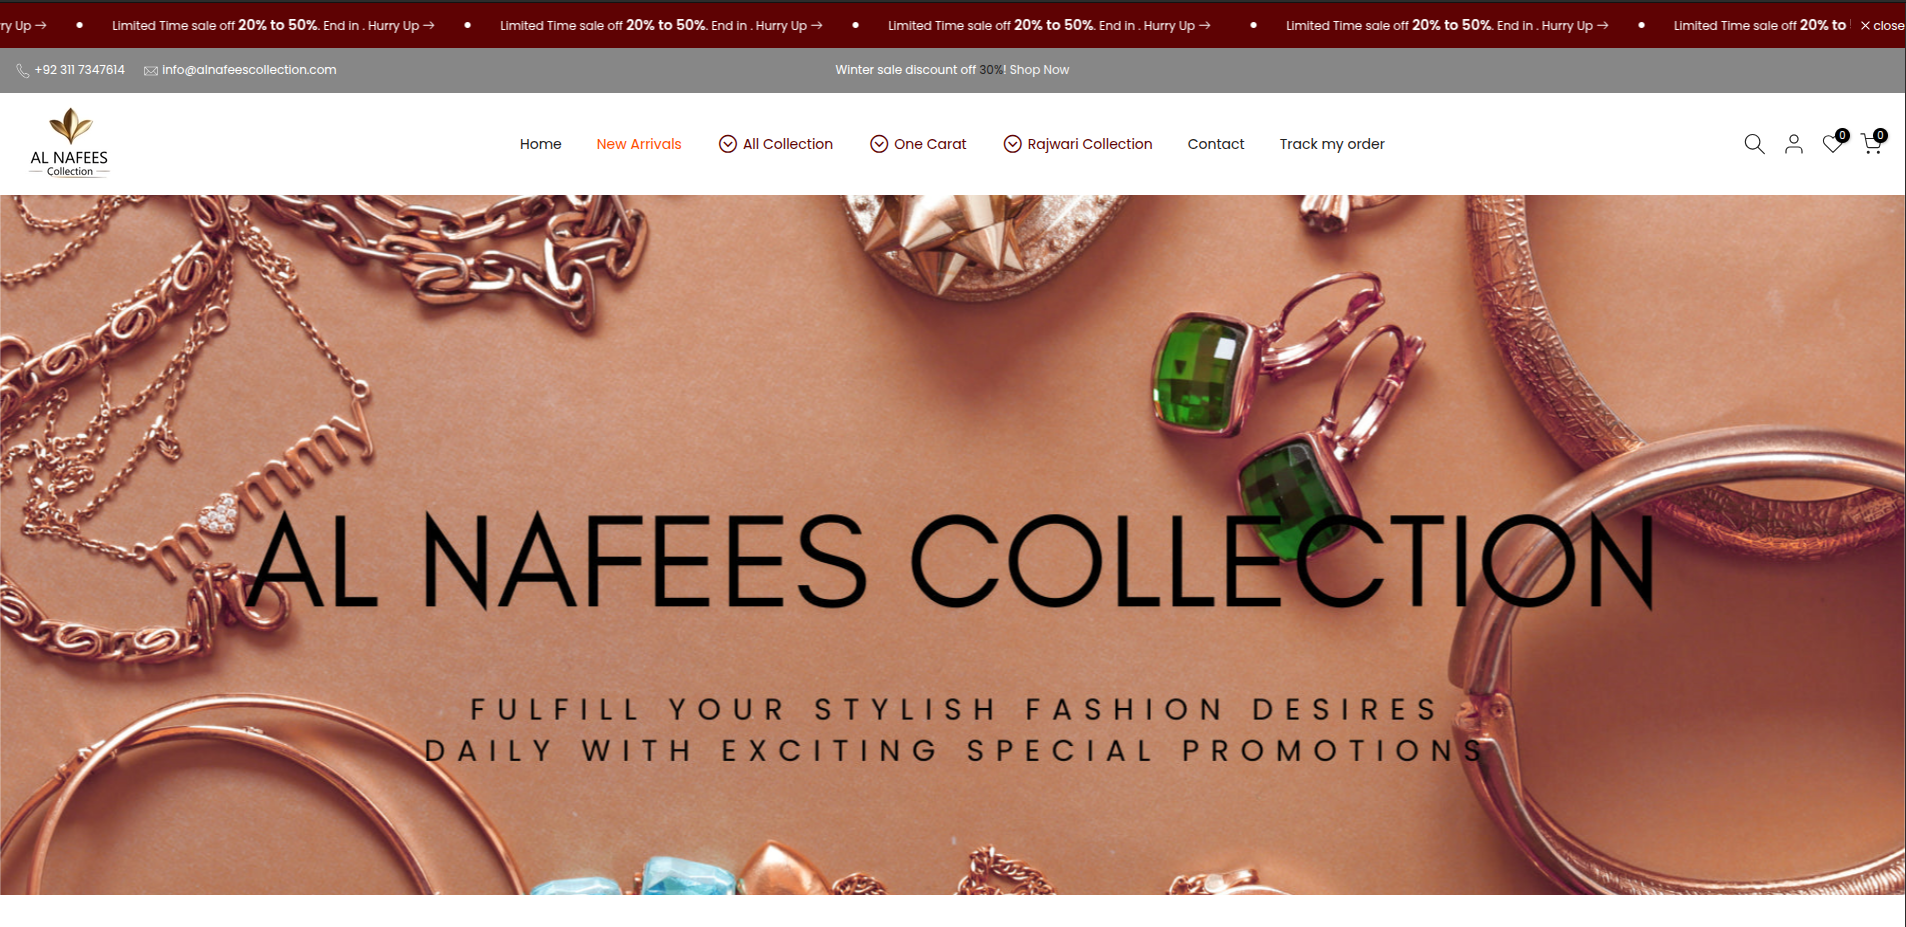Open the user account icon
Screen dimensions: 1906x927
[1794, 144]
